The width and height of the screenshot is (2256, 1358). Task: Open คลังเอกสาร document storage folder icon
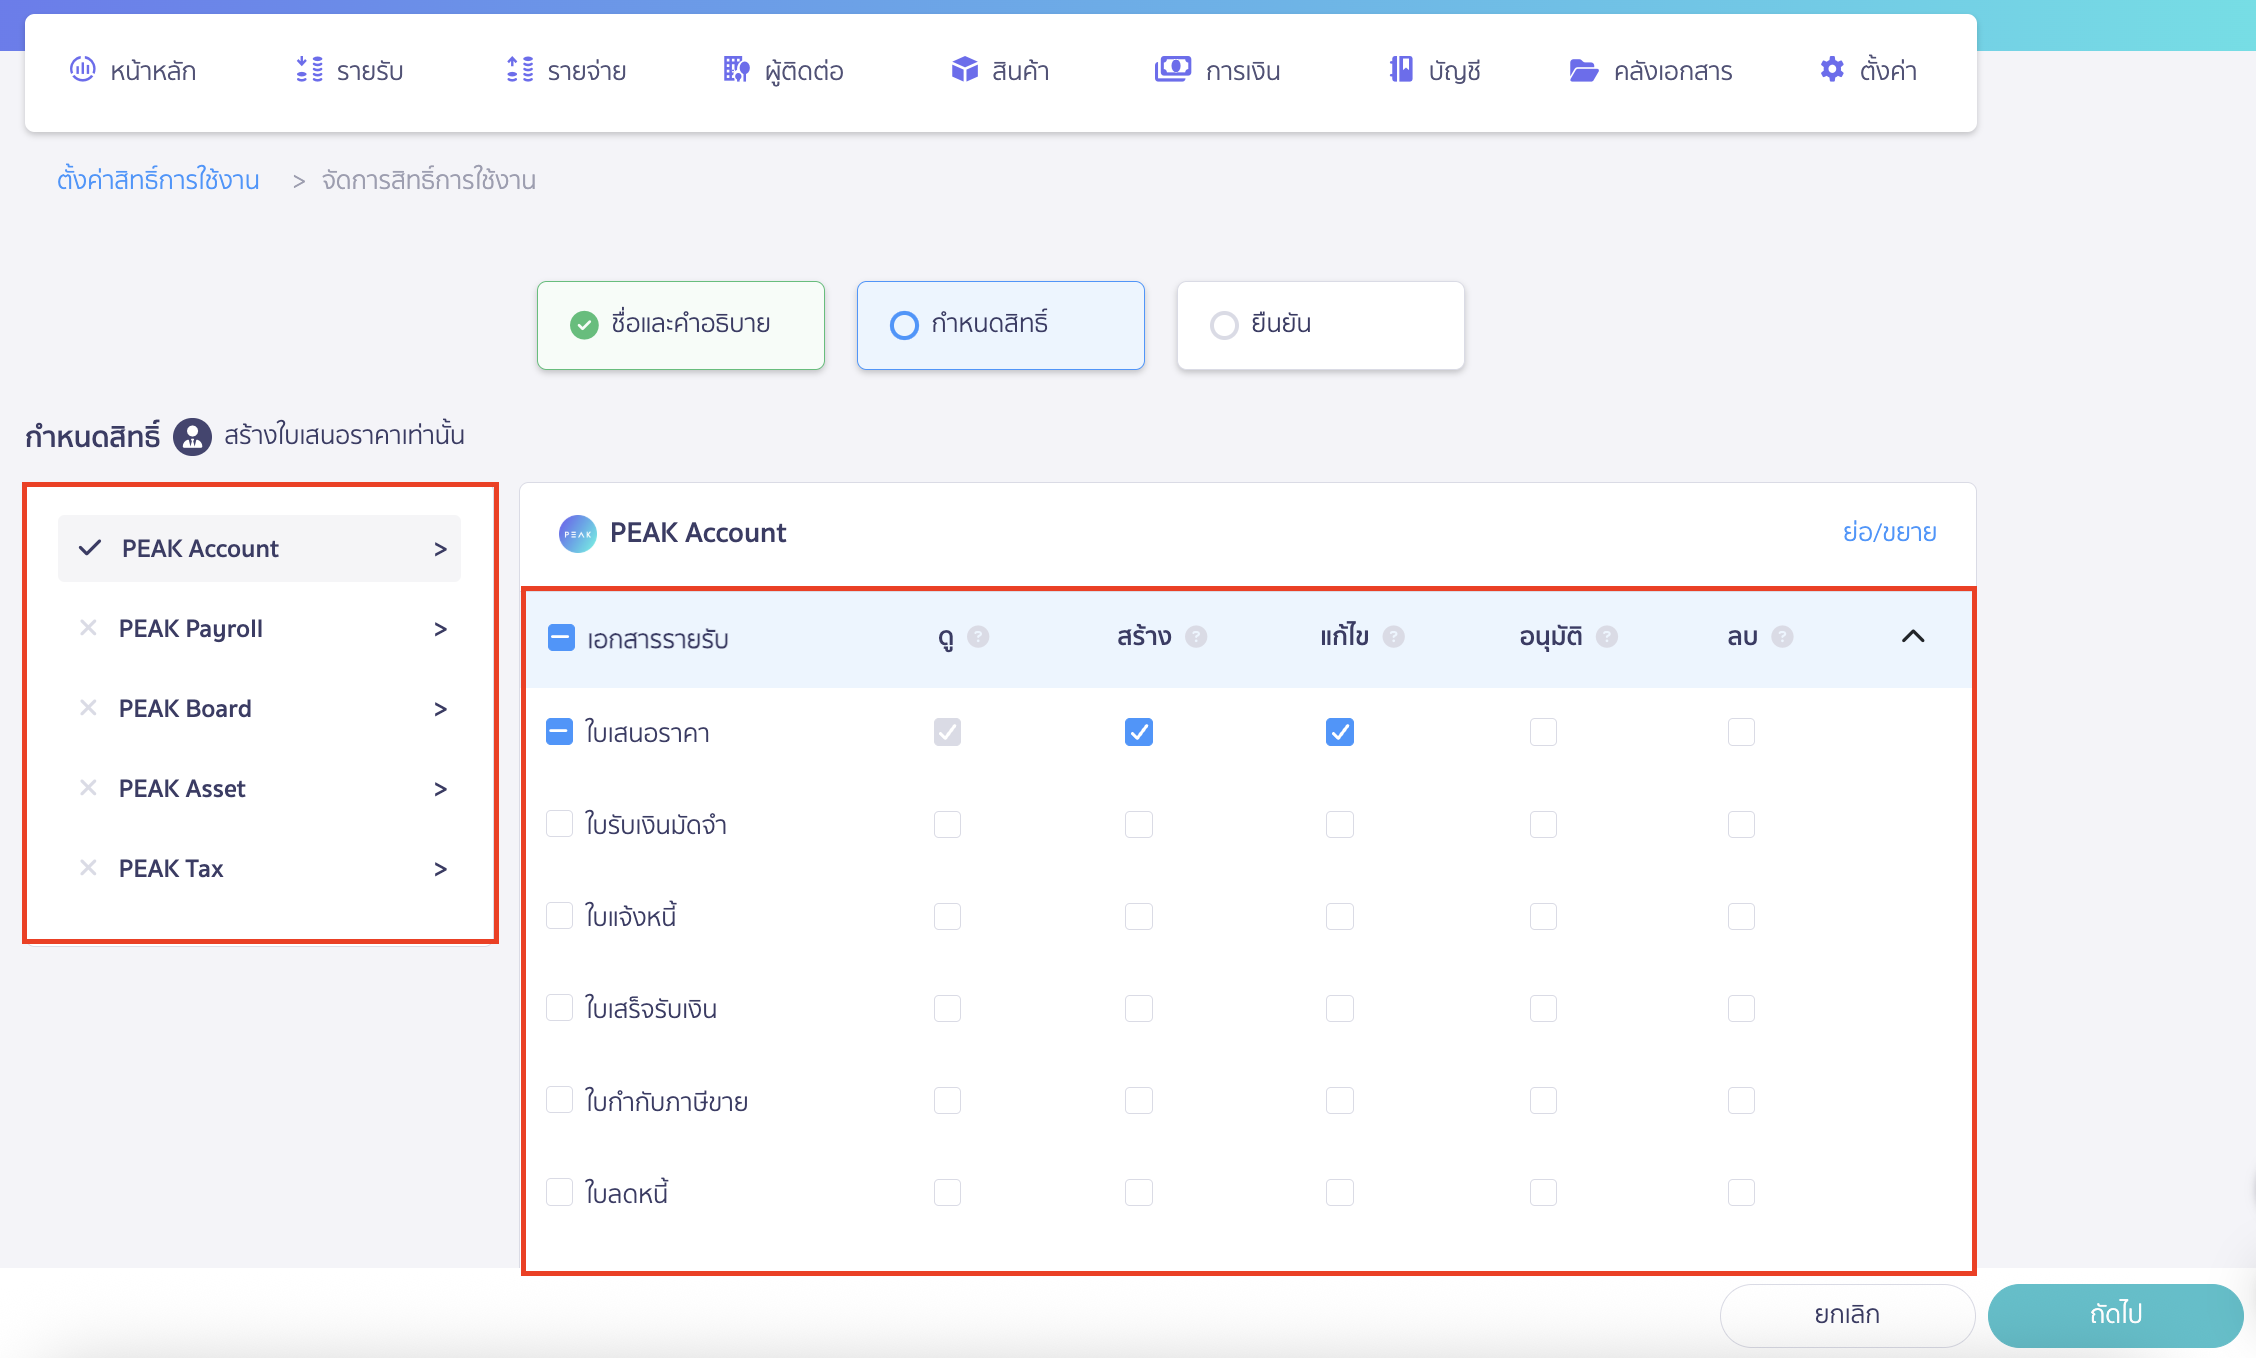[1583, 69]
